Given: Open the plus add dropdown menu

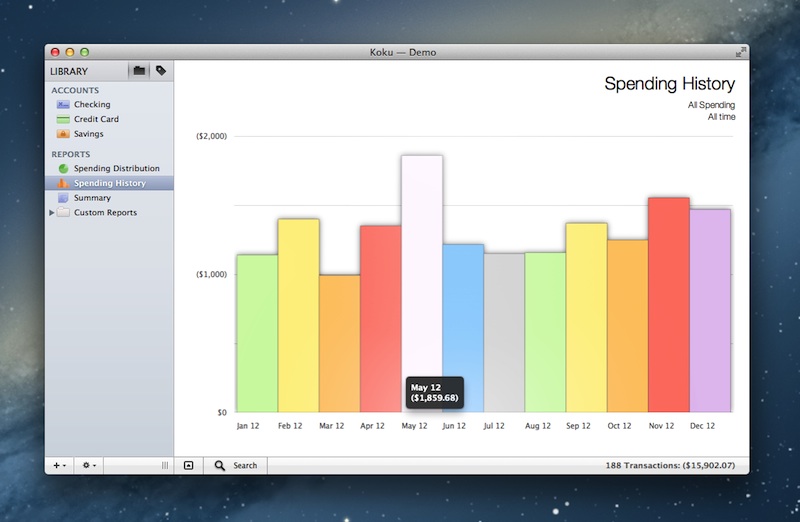Looking at the screenshot, I should 59,465.
